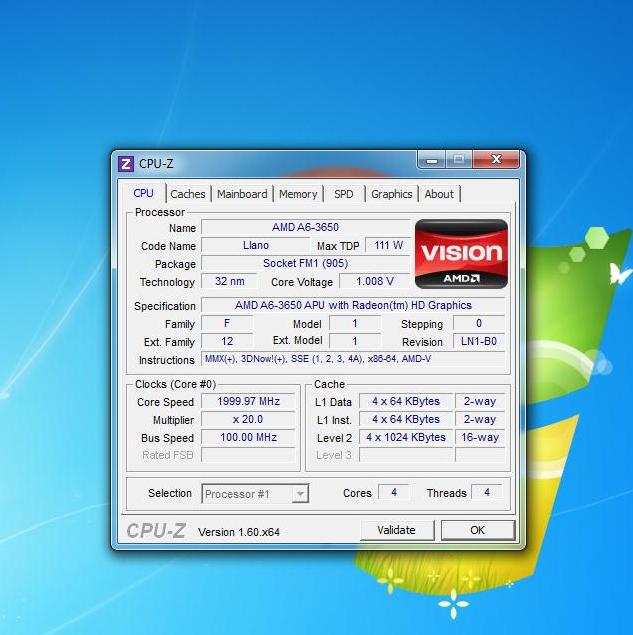The width and height of the screenshot is (633, 635).
Task: Click the empty Rated FSB field
Action: pyautogui.click(x=248, y=455)
